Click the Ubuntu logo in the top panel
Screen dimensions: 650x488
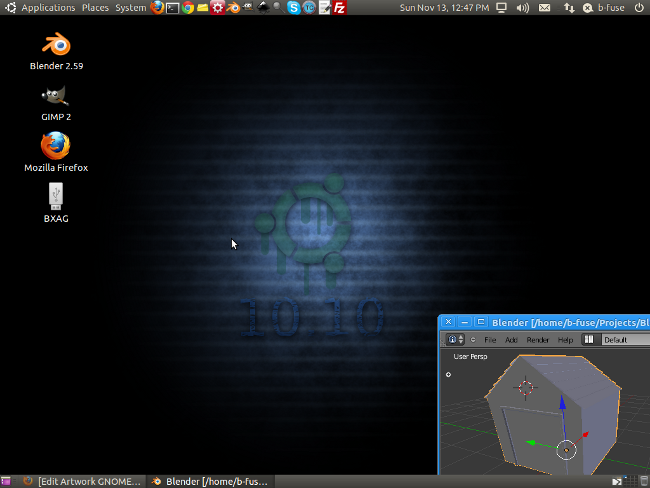[x=10, y=7]
